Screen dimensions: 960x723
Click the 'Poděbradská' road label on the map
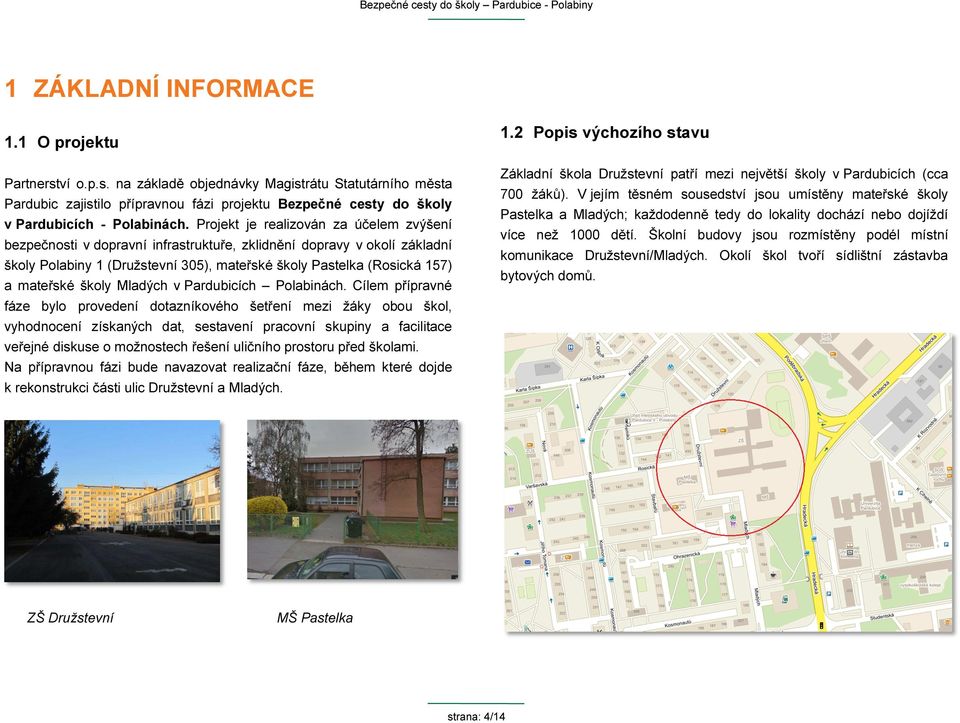795,369
